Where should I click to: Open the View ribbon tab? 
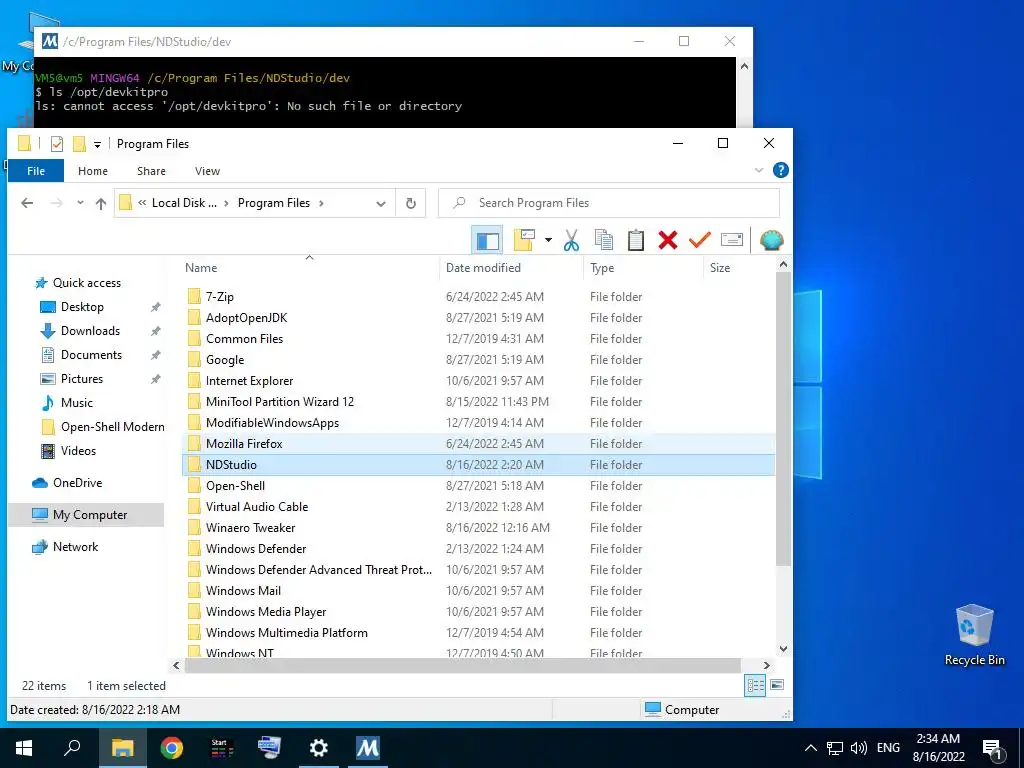207,170
